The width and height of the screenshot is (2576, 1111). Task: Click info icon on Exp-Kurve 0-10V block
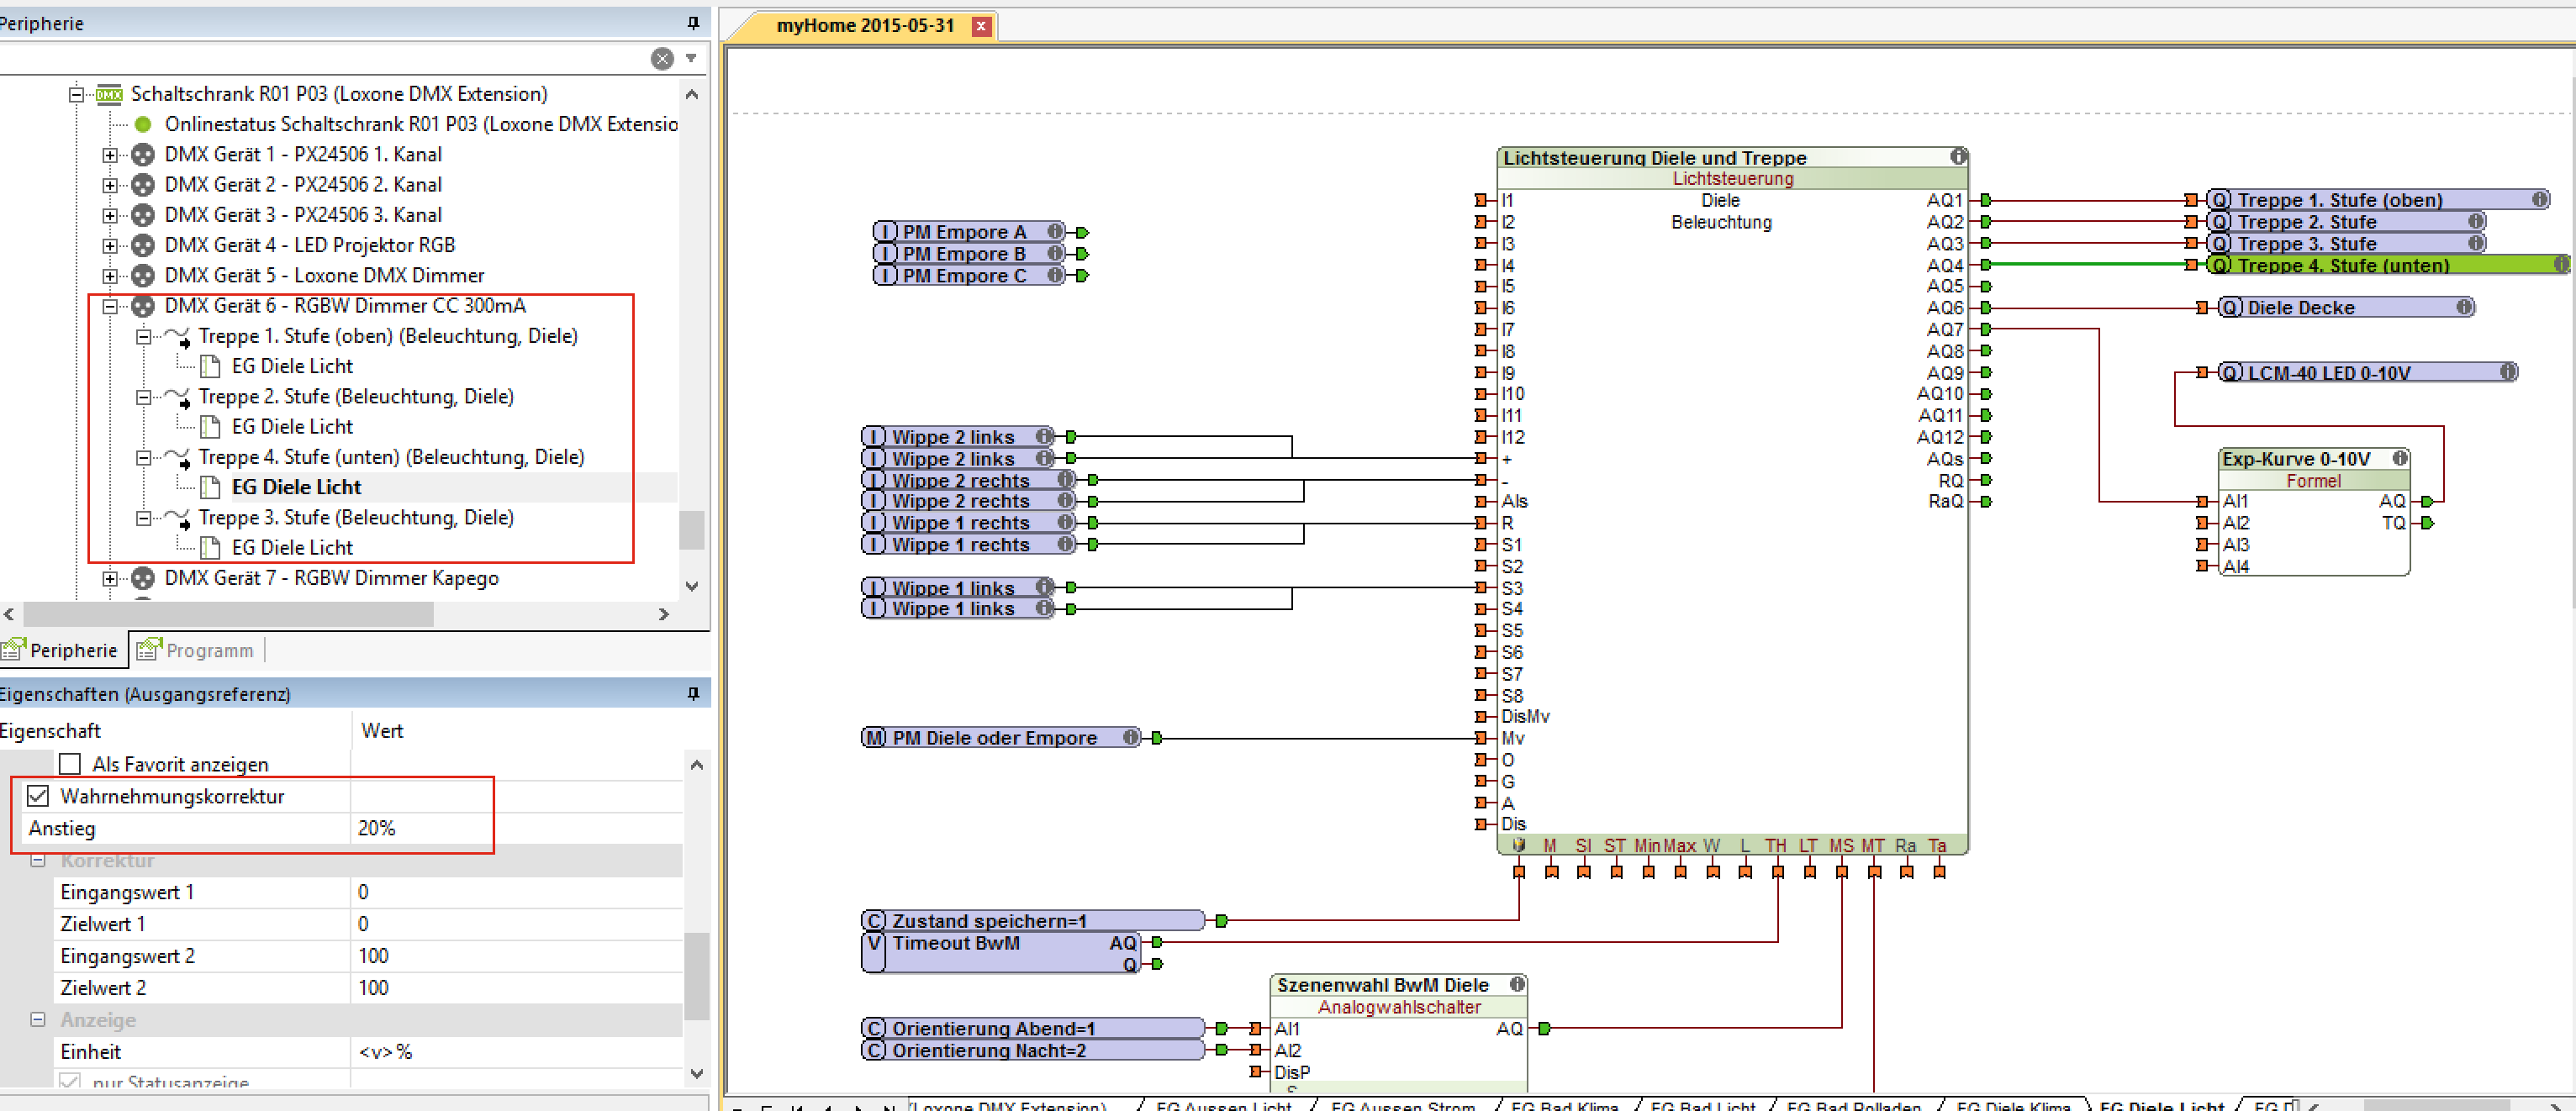(2400, 458)
